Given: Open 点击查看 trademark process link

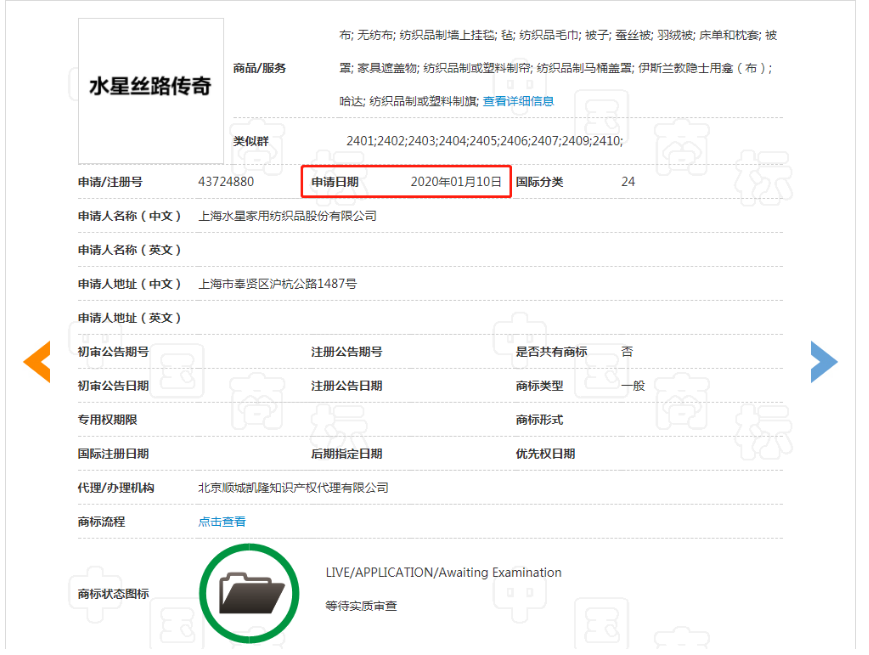Looking at the screenshot, I should 222,521.
